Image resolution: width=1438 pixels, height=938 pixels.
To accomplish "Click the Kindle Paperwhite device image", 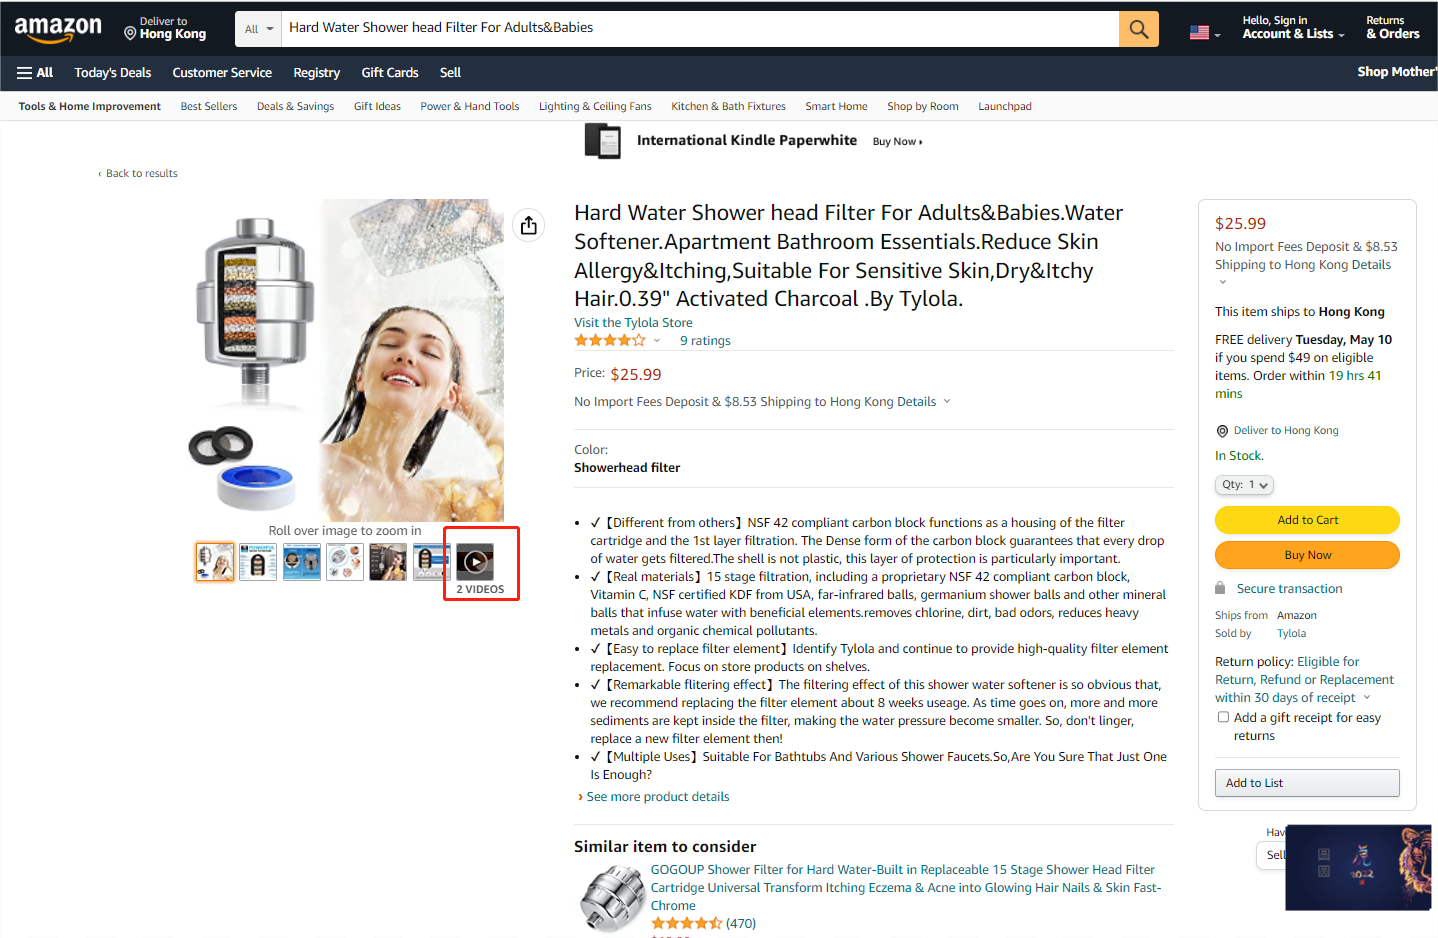I will tap(603, 141).
